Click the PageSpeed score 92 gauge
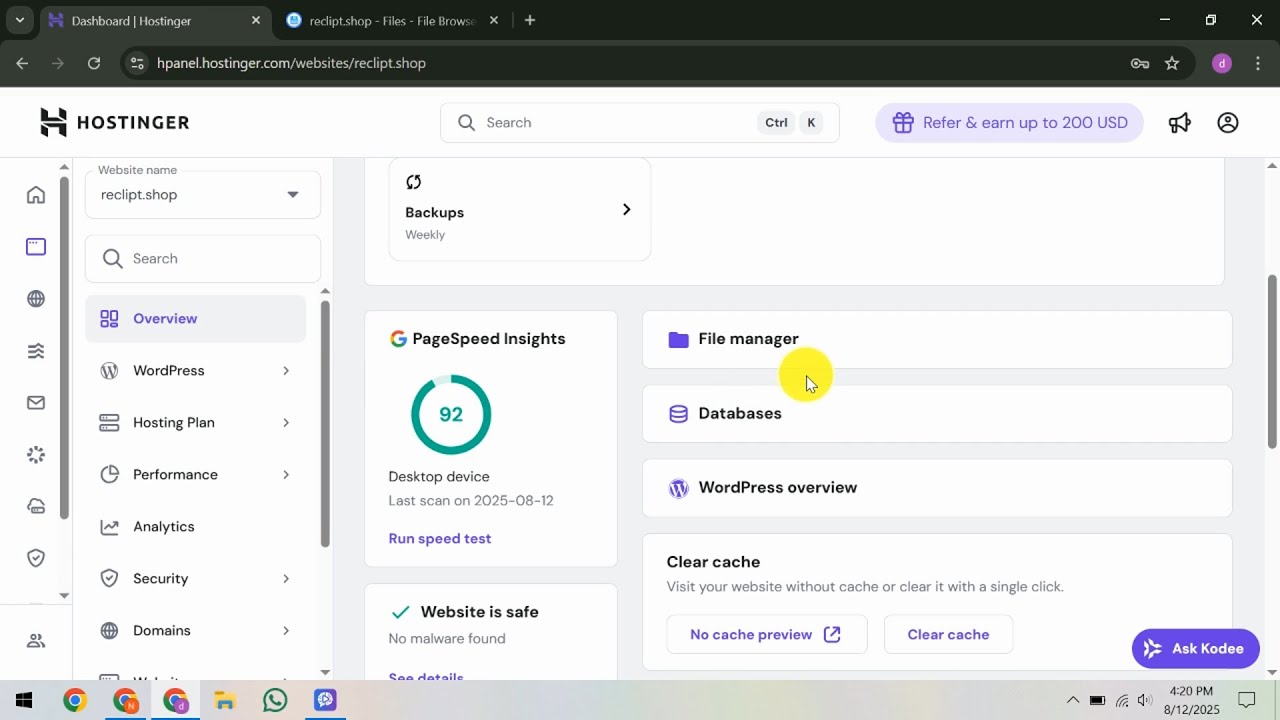 tap(451, 414)
